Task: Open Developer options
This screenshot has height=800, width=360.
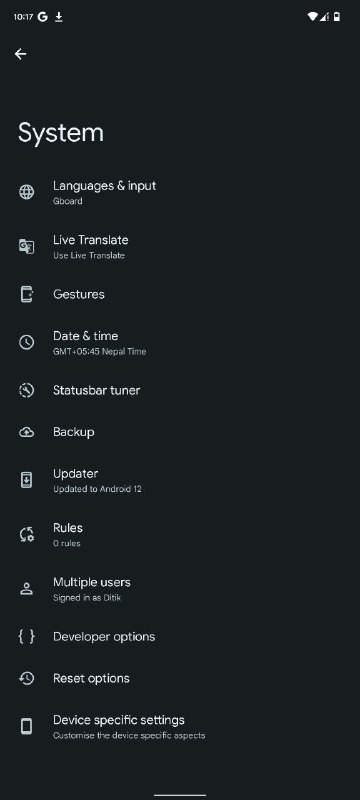Action: pos(180,637)
